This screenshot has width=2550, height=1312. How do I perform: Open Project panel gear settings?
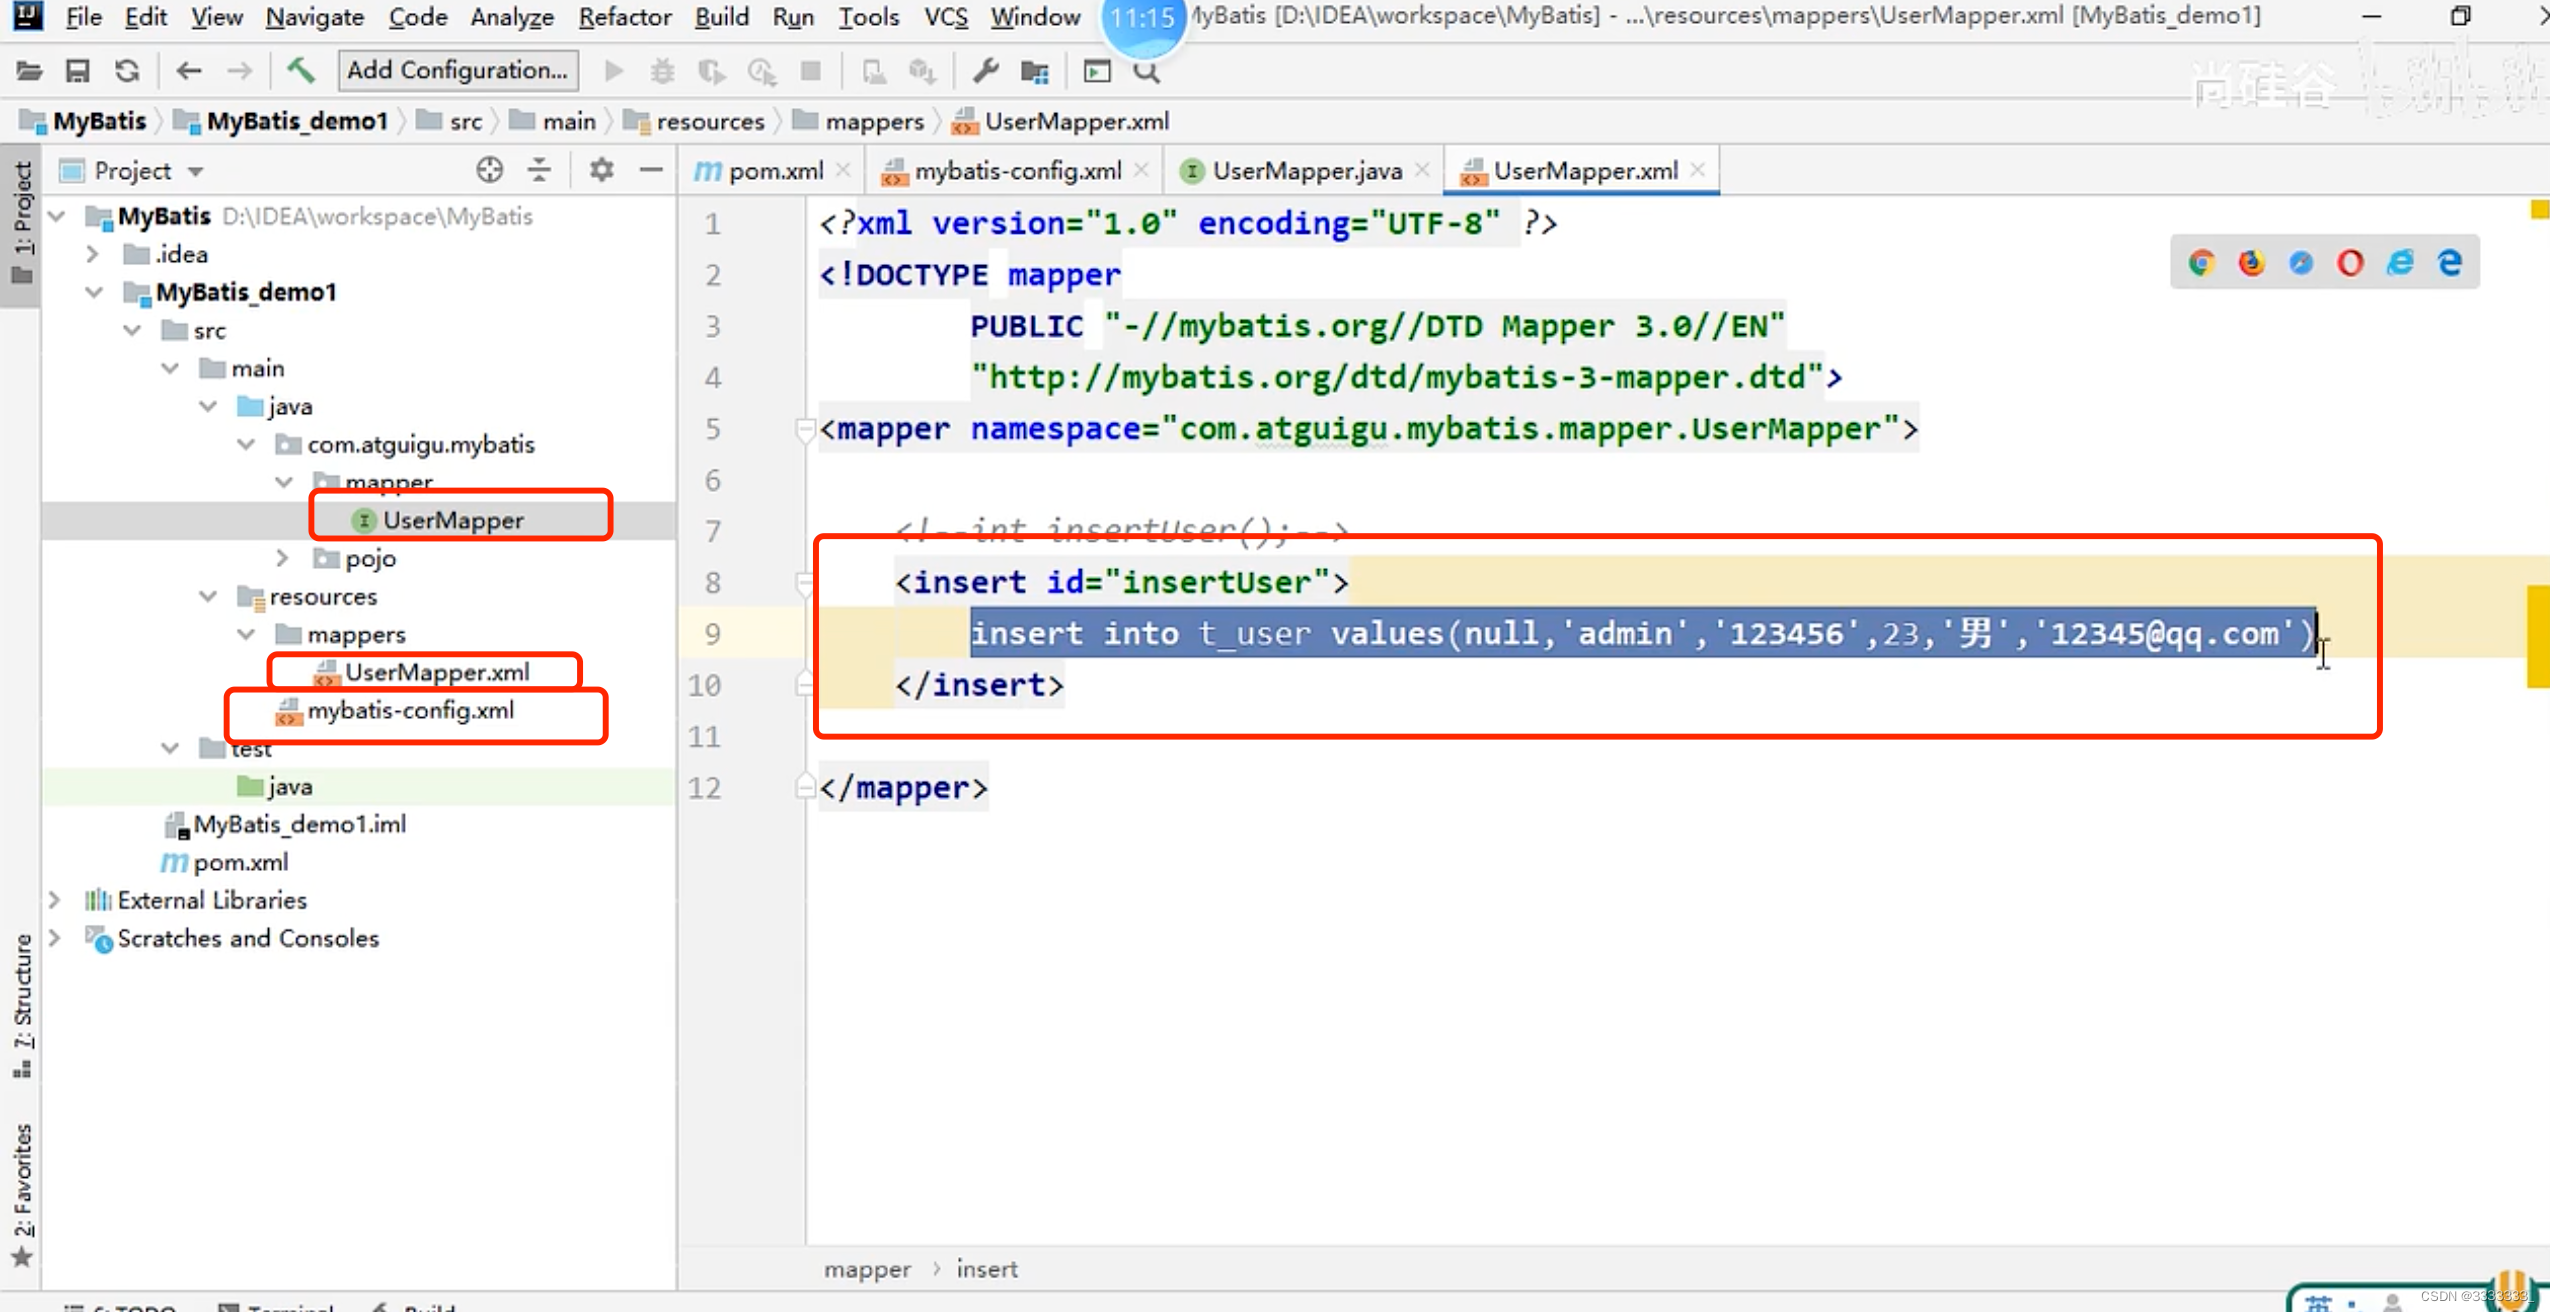[x=601, y=170]
